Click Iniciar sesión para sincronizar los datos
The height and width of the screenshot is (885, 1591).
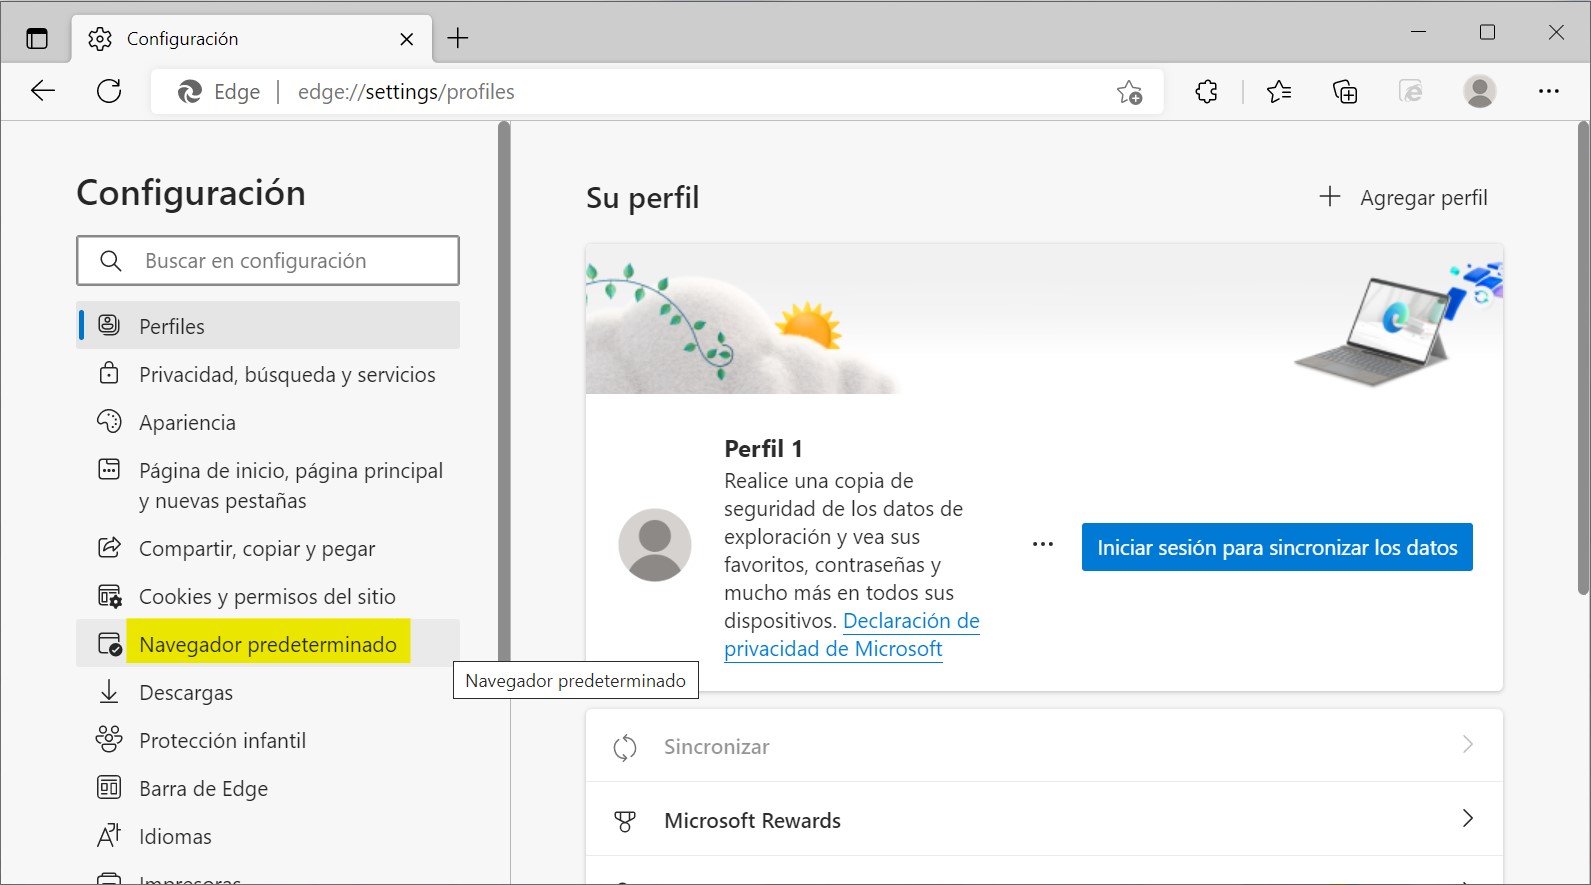click(1277, 547)
